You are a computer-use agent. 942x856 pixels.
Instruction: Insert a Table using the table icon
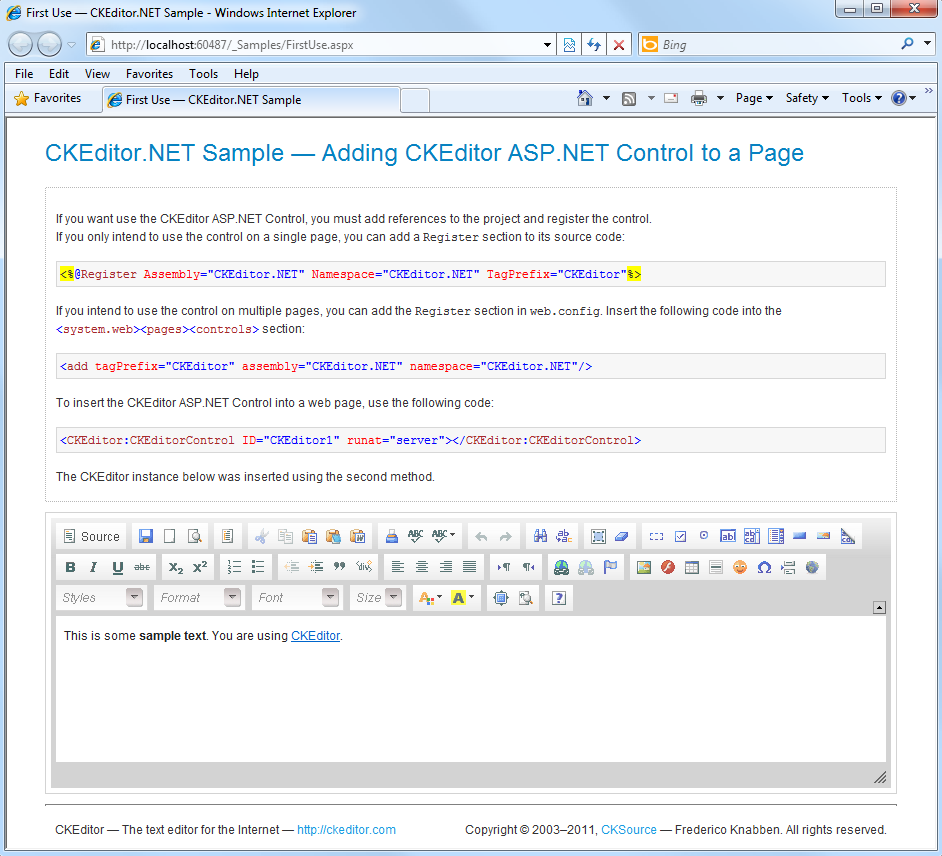[691, 567]
